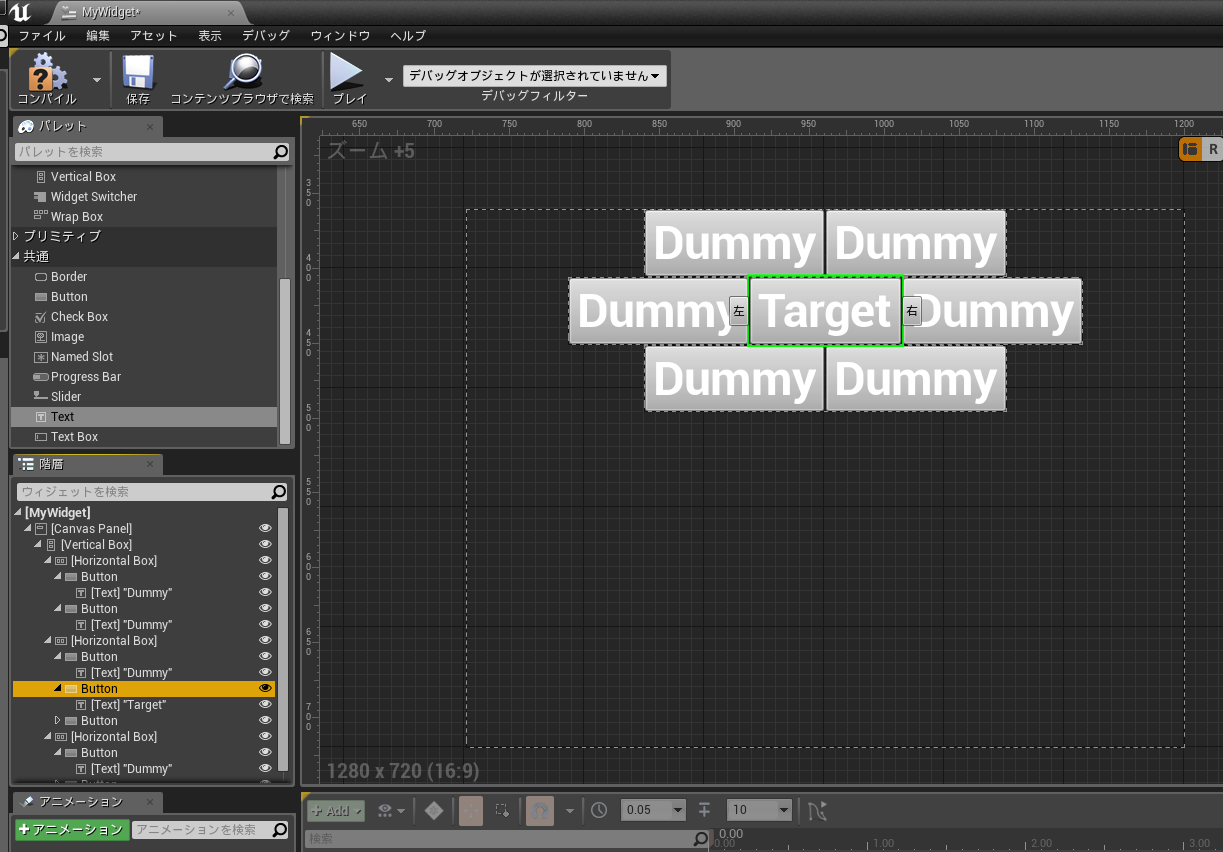Expand the プリミティブ palette category
Screen dimensions: 1223x852
[x=16, y=237]
